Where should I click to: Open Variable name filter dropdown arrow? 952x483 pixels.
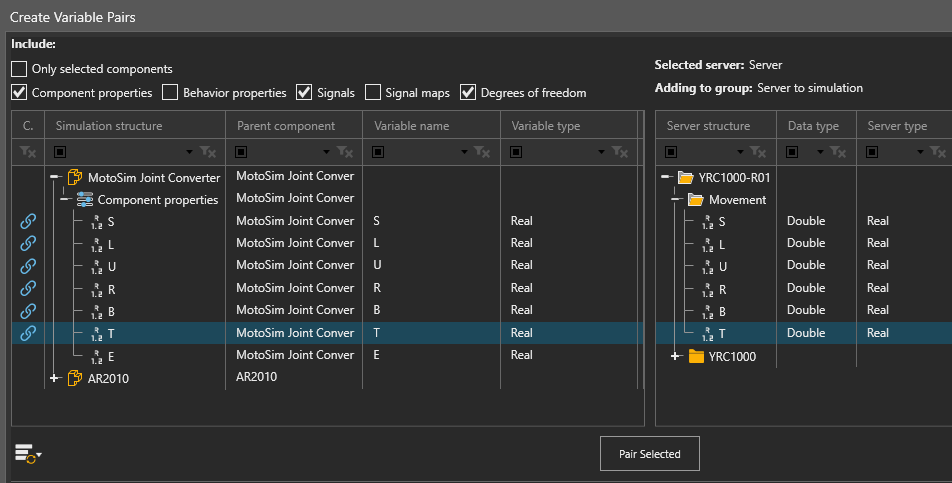(464, 152)
